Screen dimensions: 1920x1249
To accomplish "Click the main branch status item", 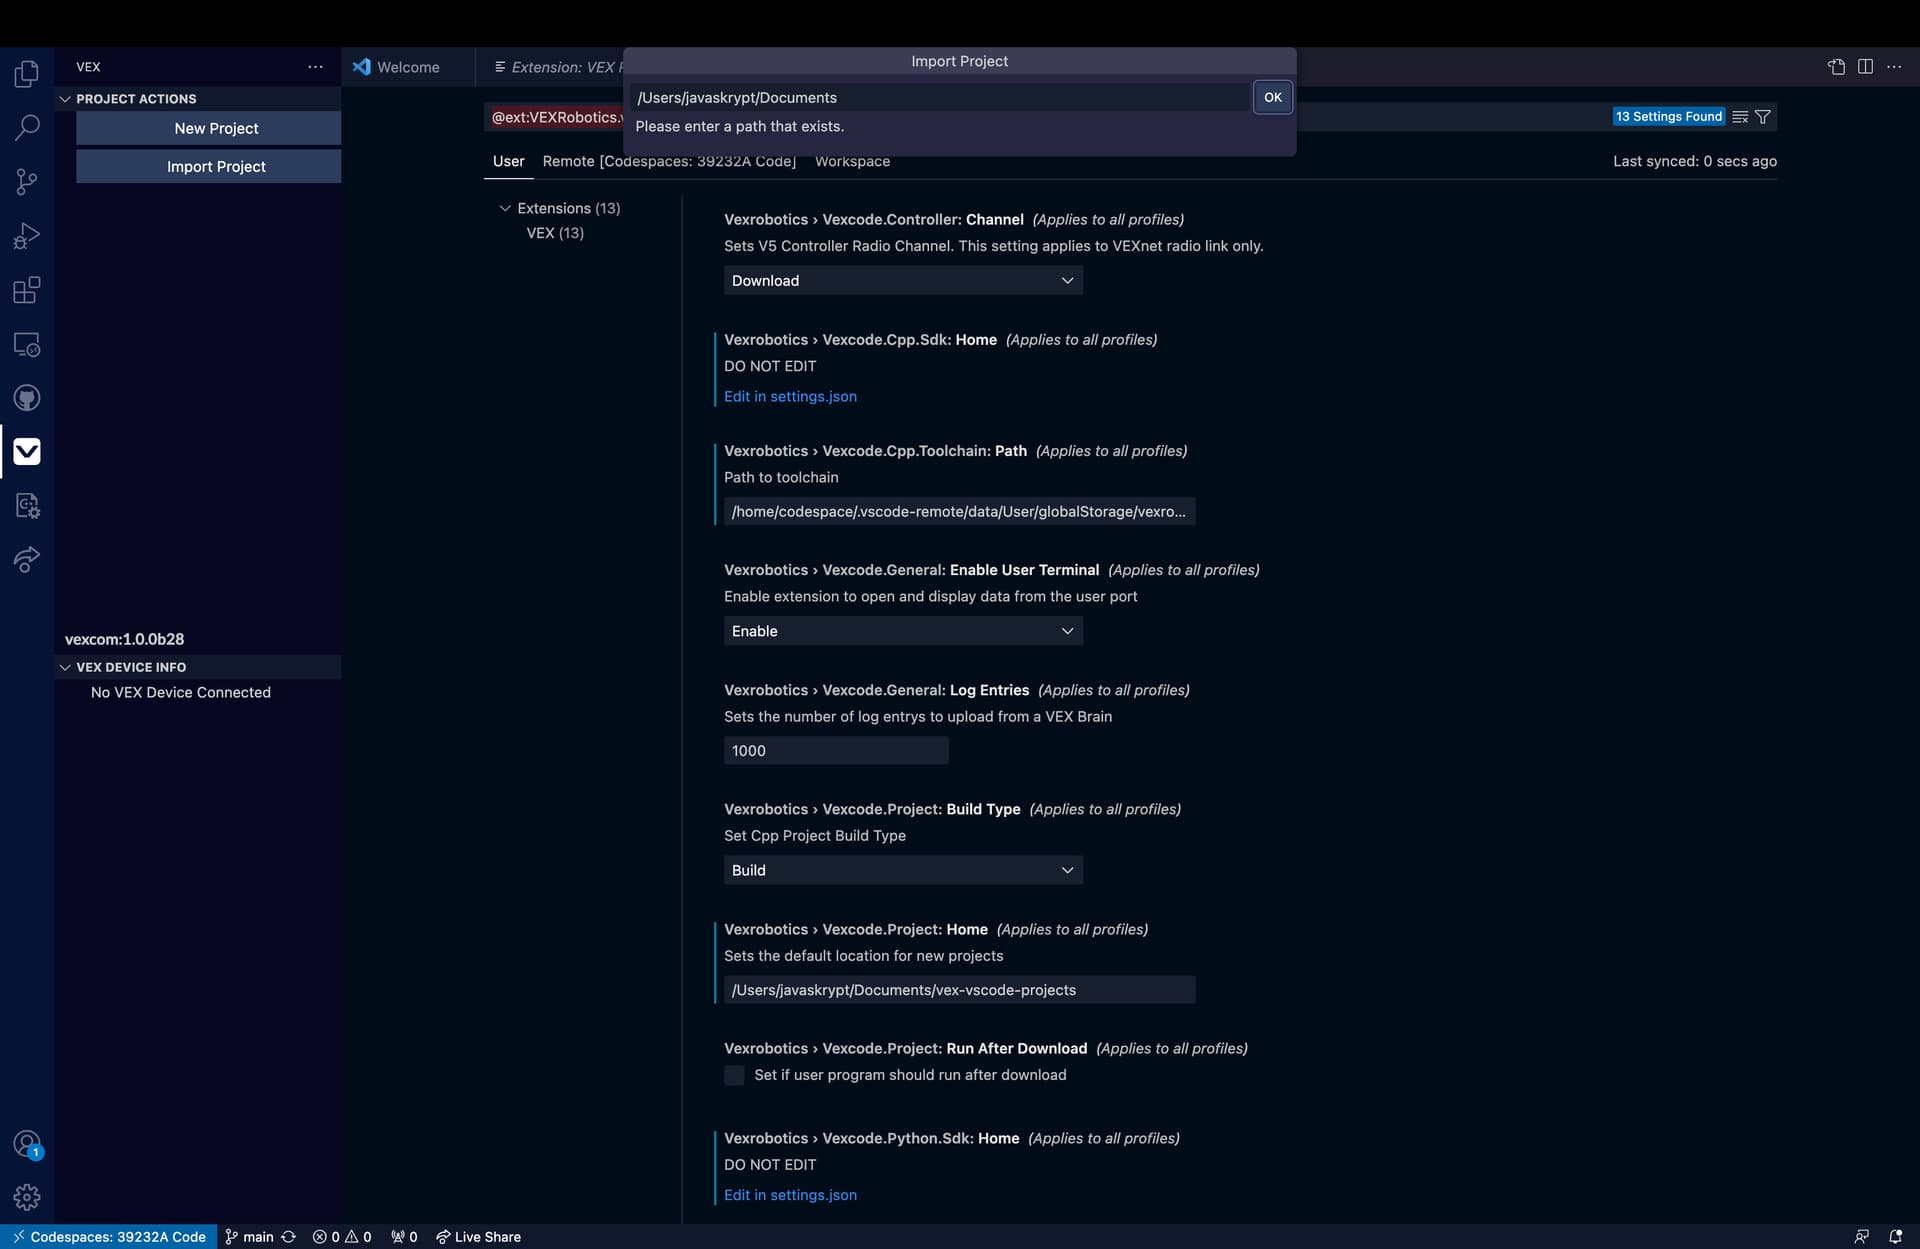I will [x=249, y=1237].
